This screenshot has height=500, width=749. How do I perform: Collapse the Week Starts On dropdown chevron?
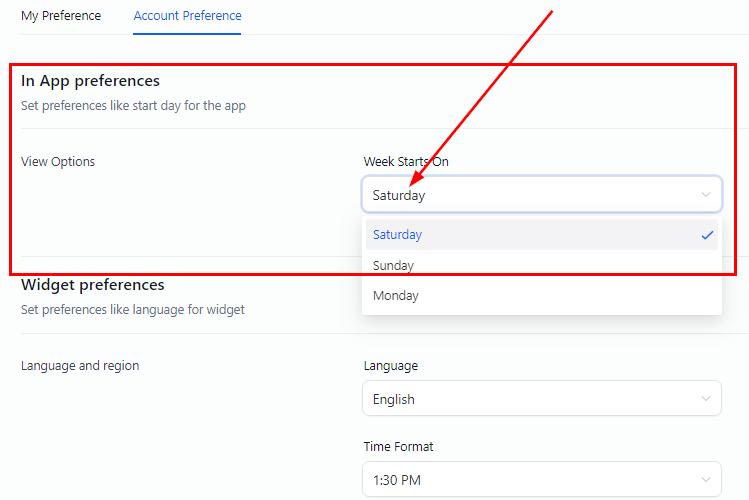pos(706,195)
